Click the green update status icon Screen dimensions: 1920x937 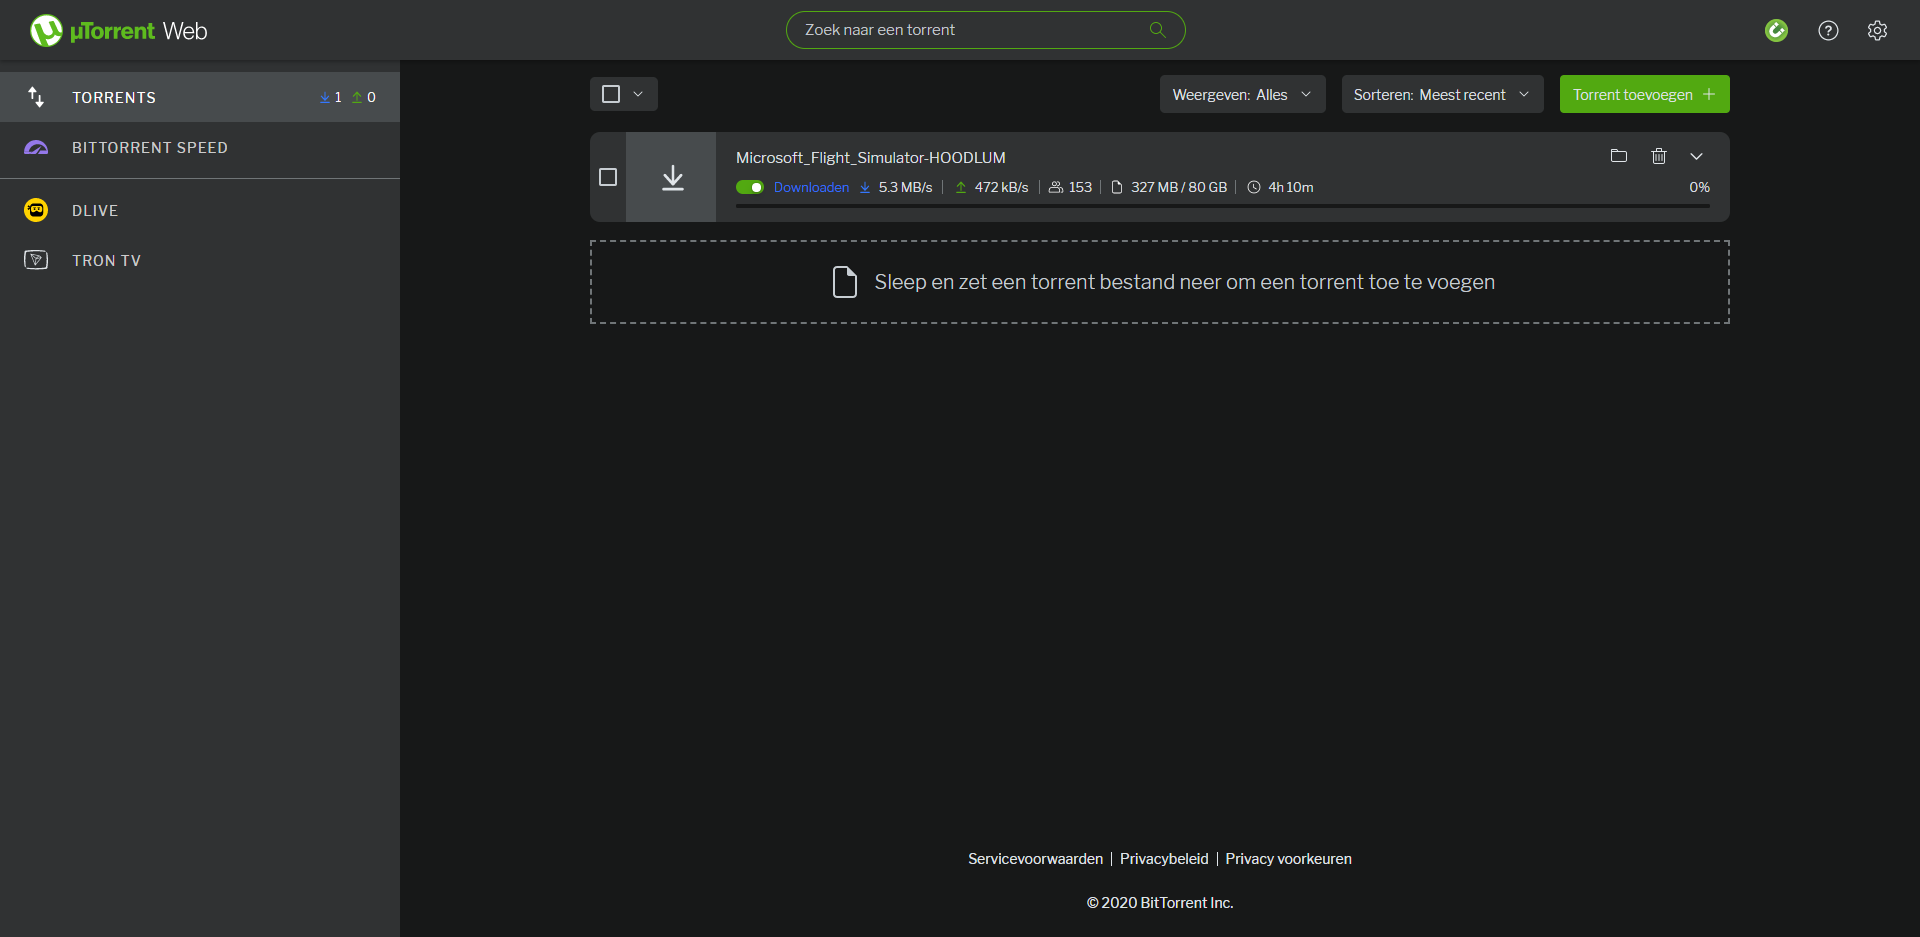[x=1776, y=31]
